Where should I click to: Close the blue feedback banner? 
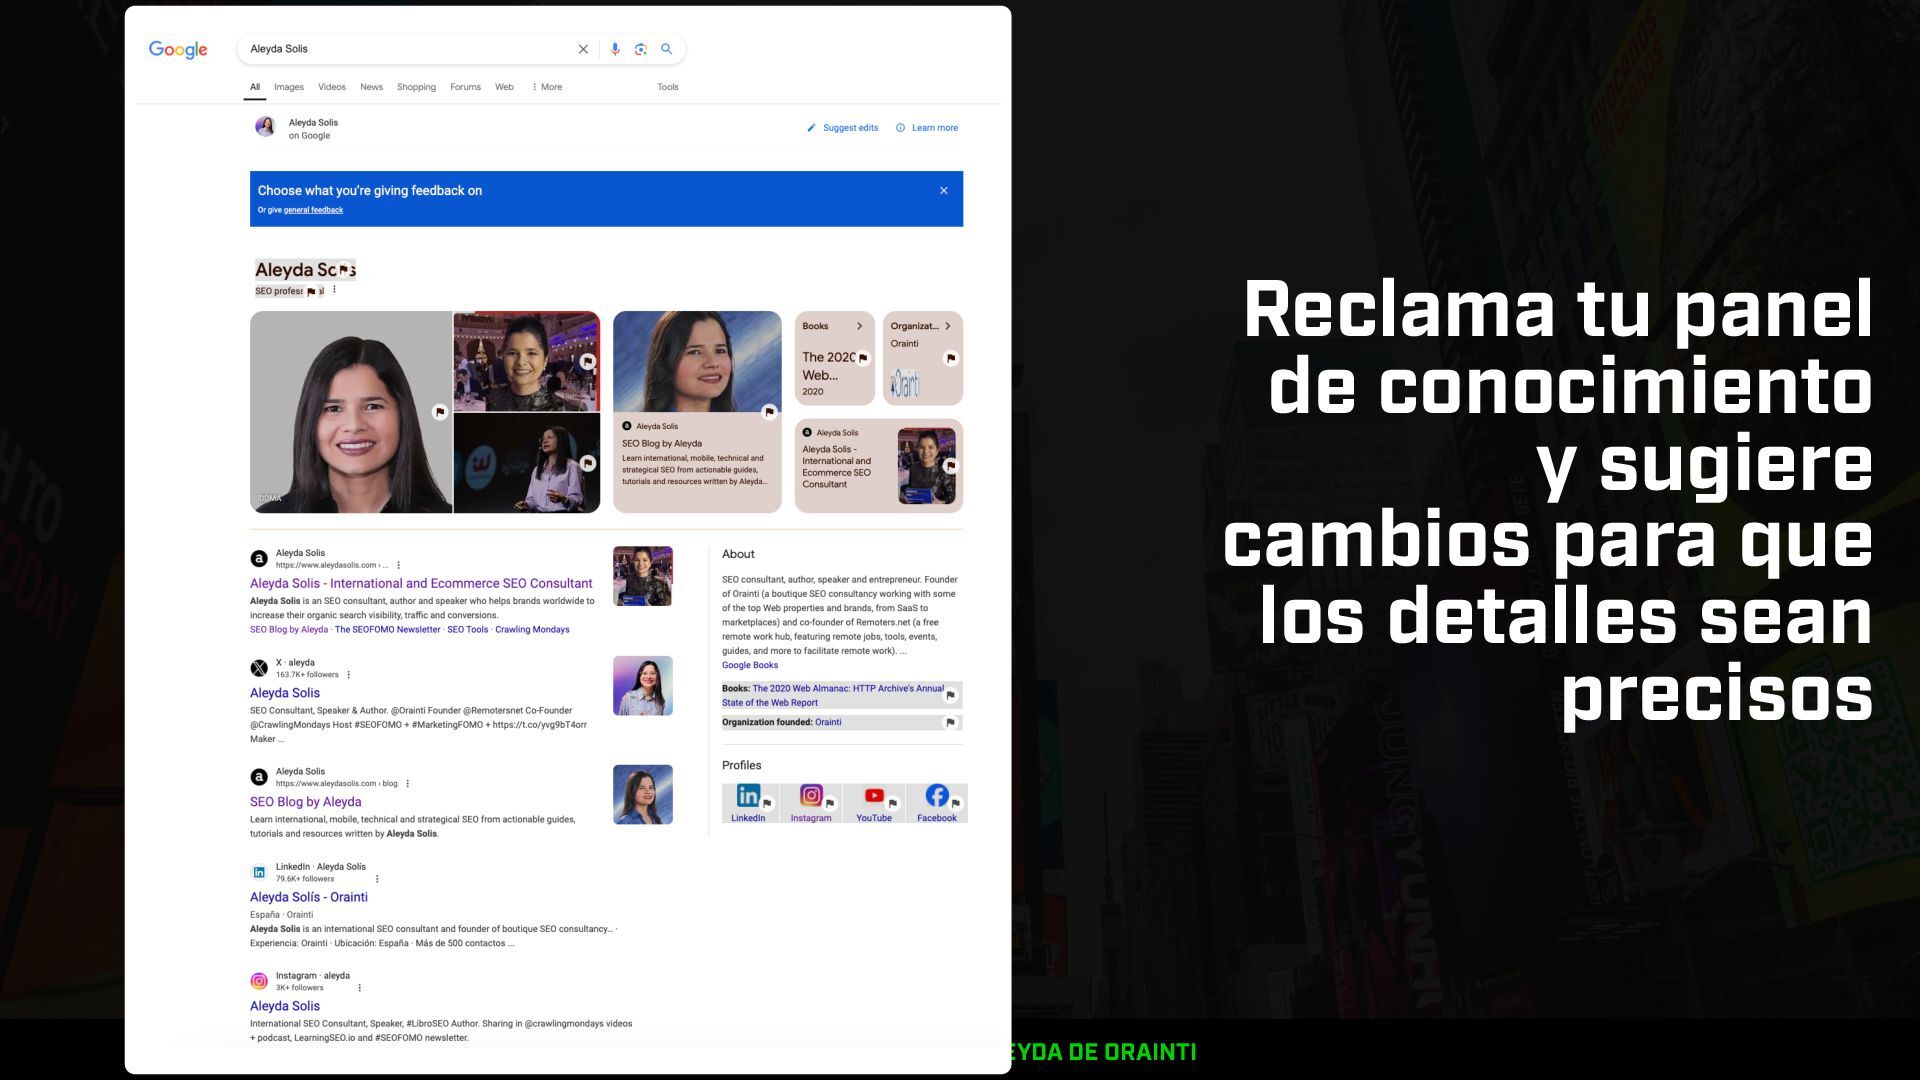coord(943,191)
